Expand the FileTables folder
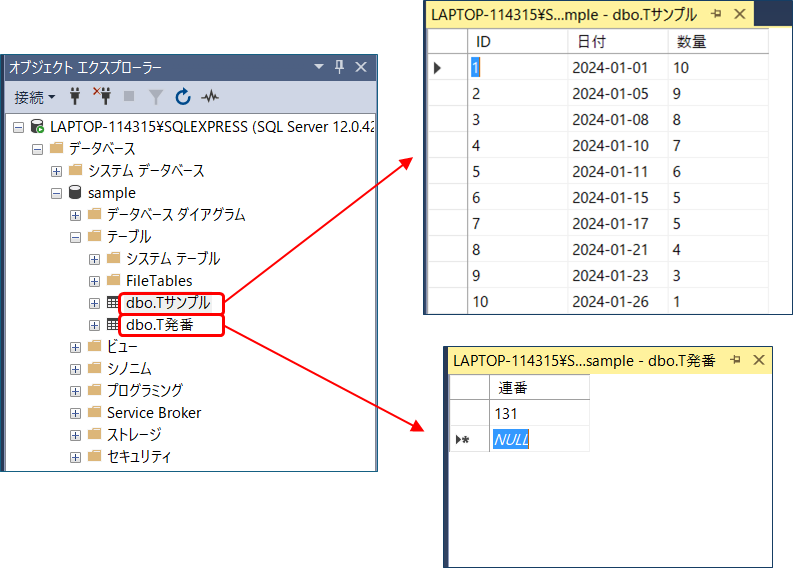The height and width of the screenshot is (568, 793). tap(94, 281)
